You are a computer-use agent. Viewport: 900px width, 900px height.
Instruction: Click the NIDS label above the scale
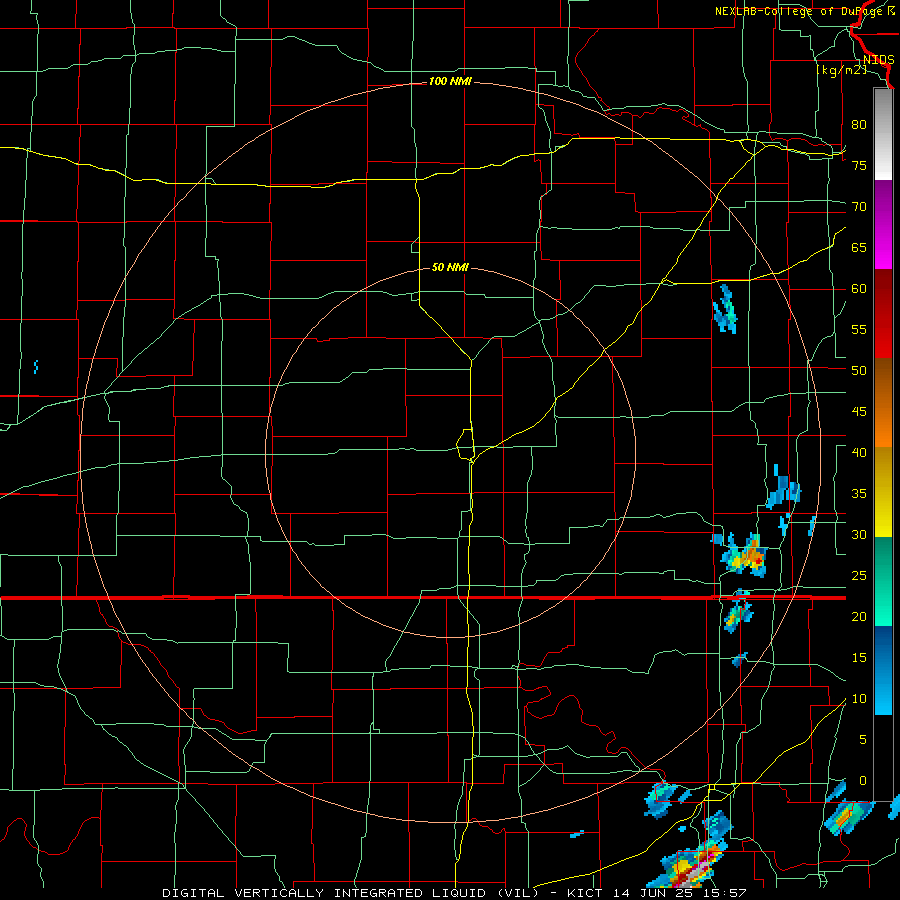click(878, 60)
